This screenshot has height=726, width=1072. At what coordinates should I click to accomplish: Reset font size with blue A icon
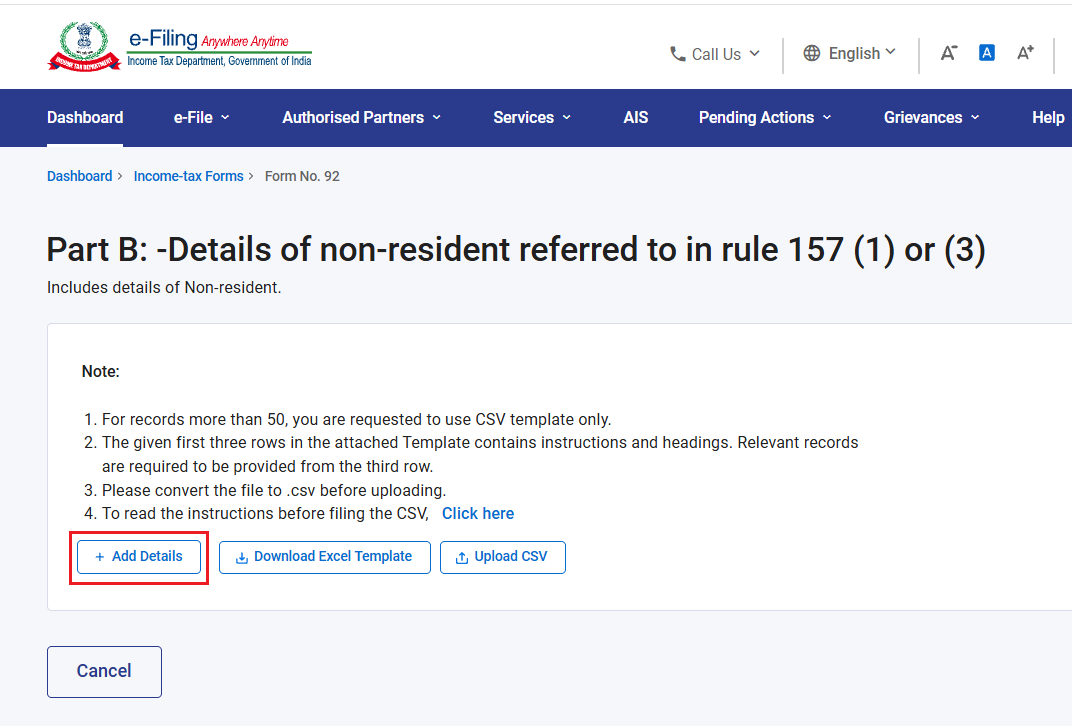(987, 53)
